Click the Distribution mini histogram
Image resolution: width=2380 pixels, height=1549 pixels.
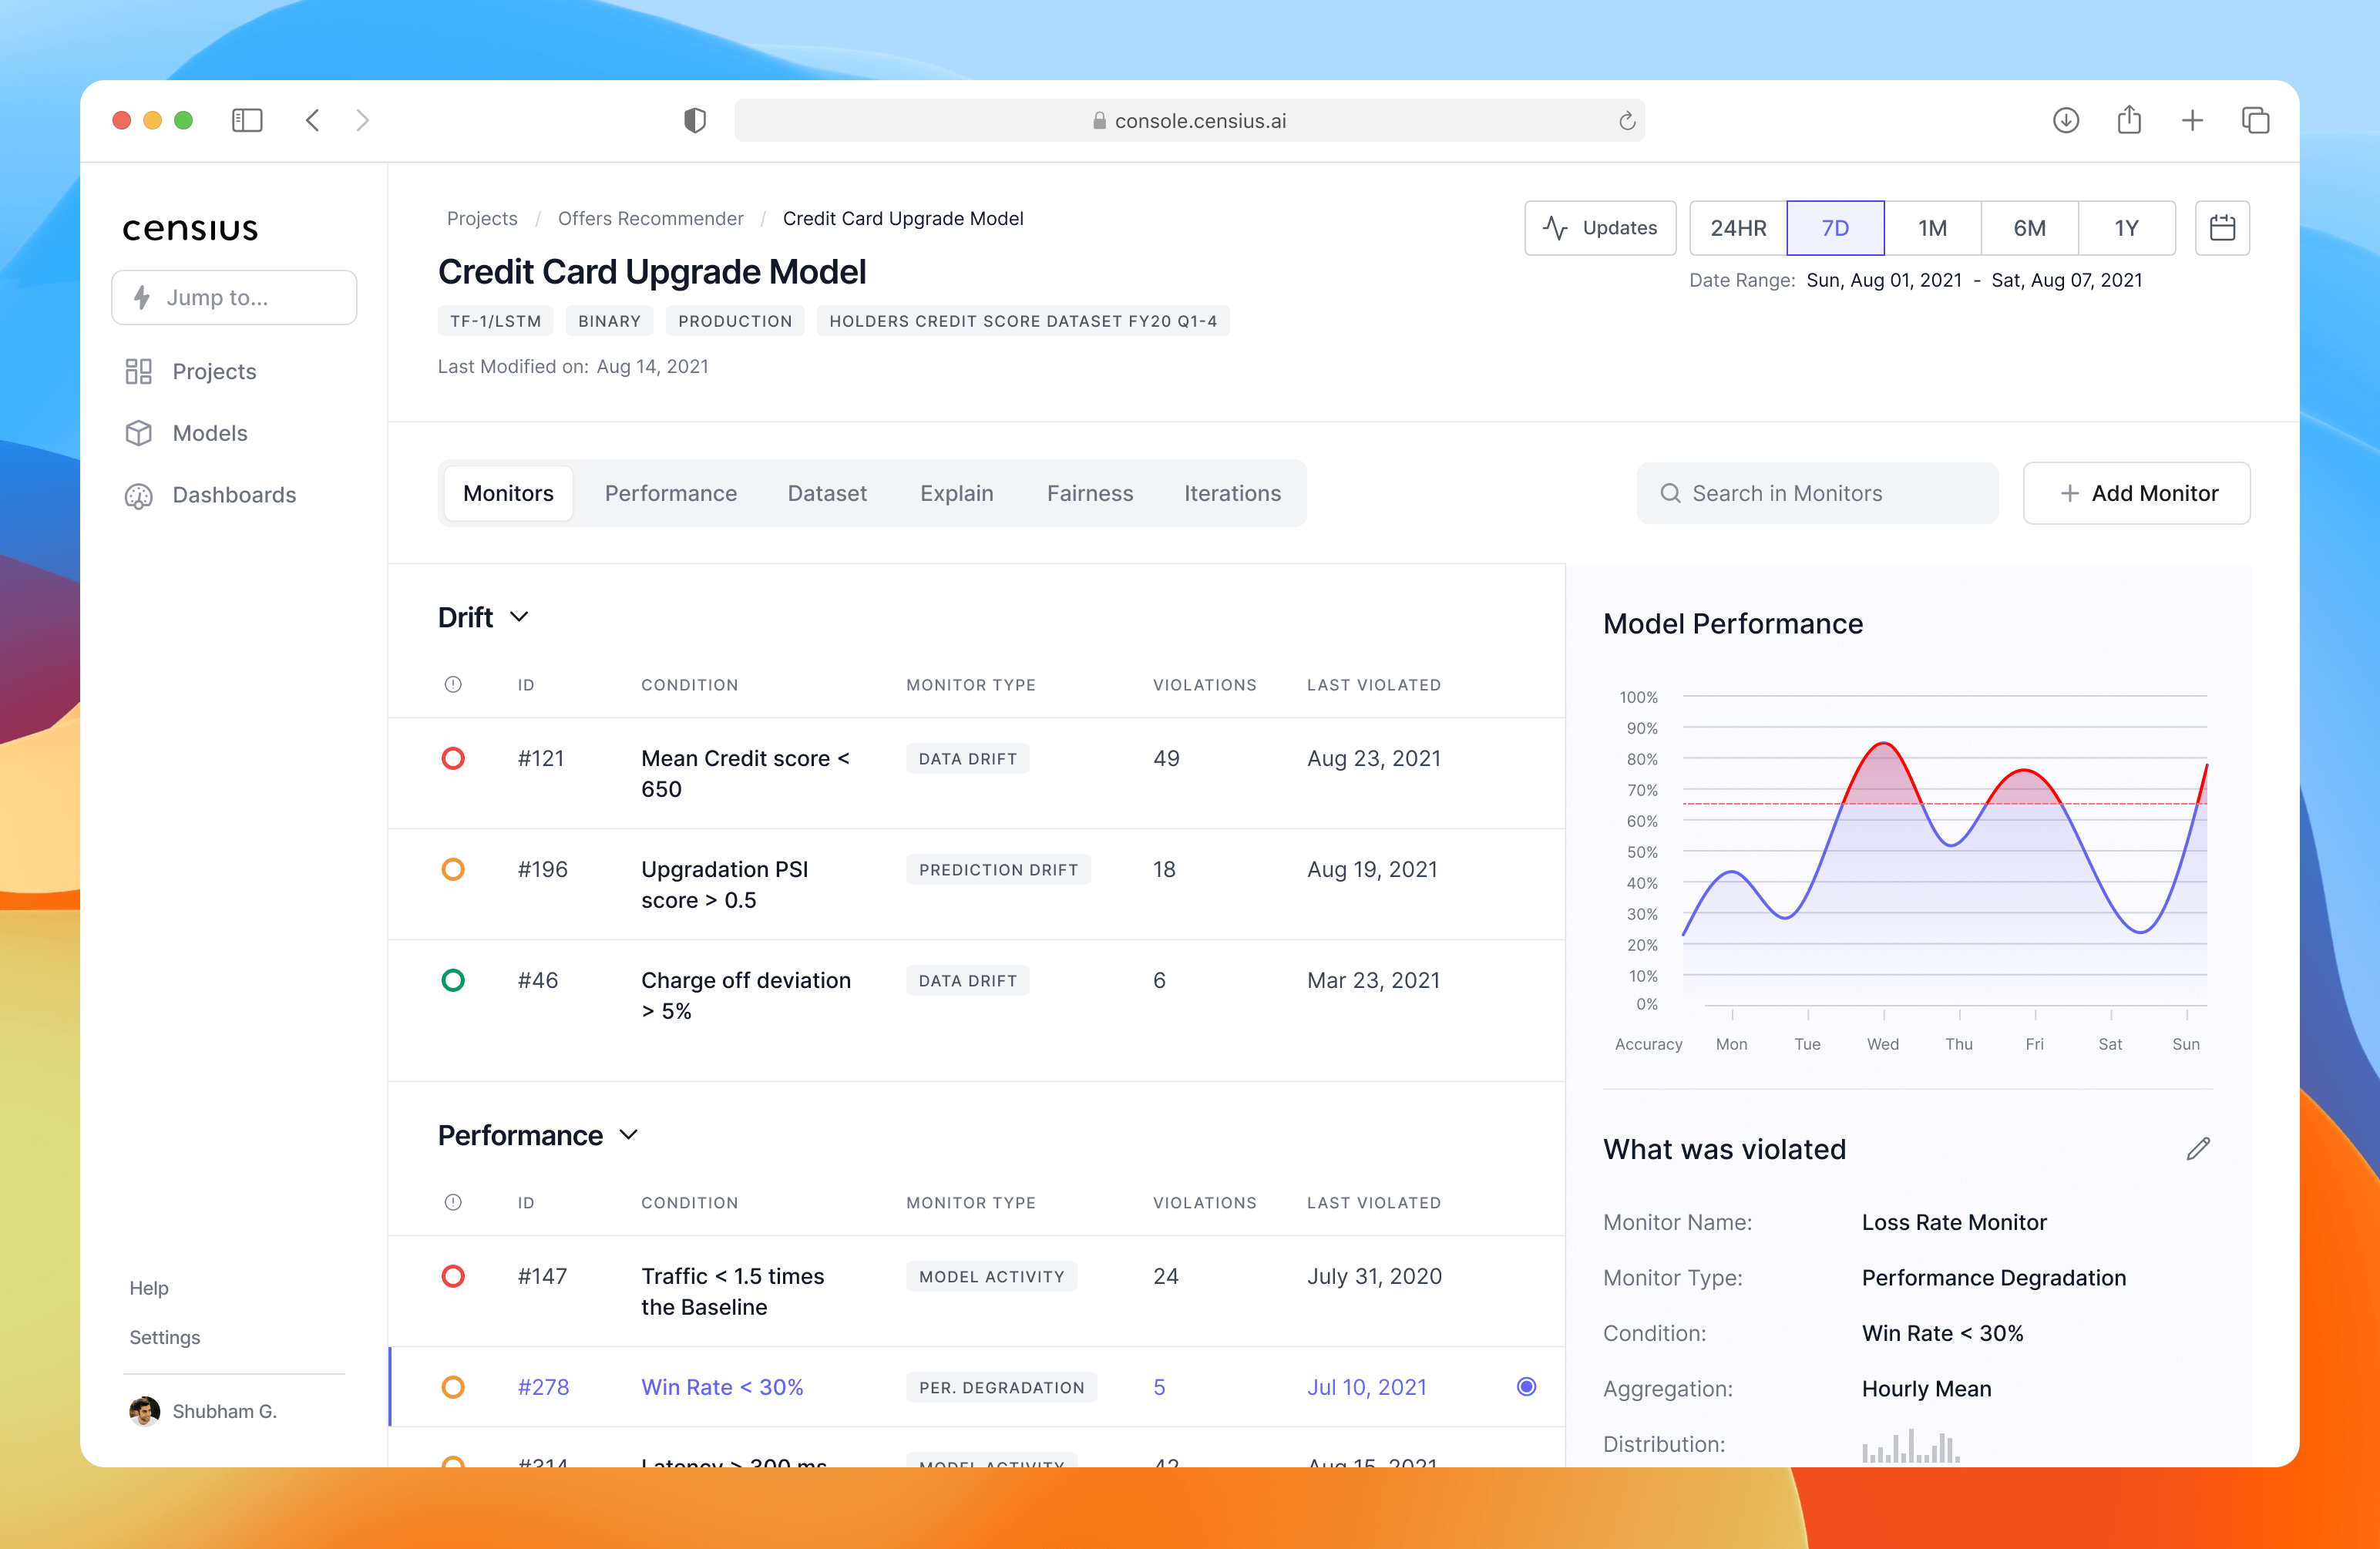[1910, 1445]
